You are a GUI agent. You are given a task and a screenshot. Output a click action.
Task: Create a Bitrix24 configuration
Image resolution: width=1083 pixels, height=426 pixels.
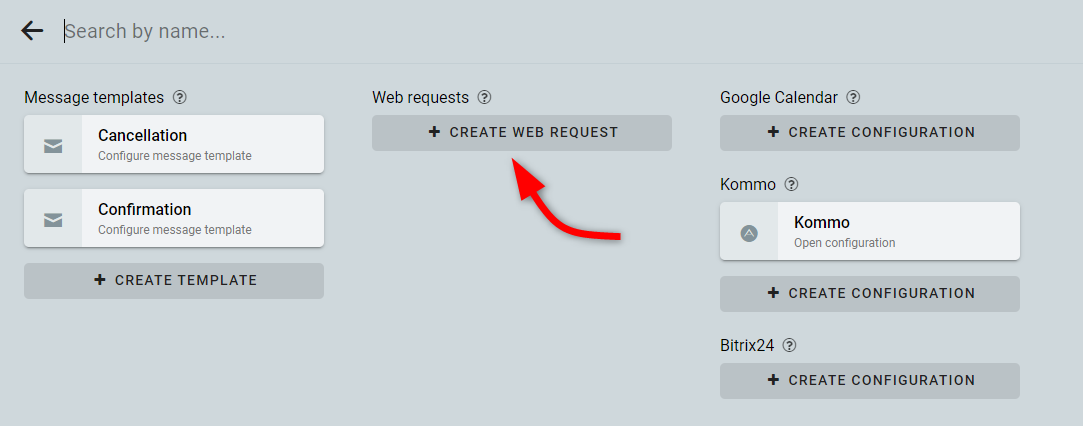870,380
